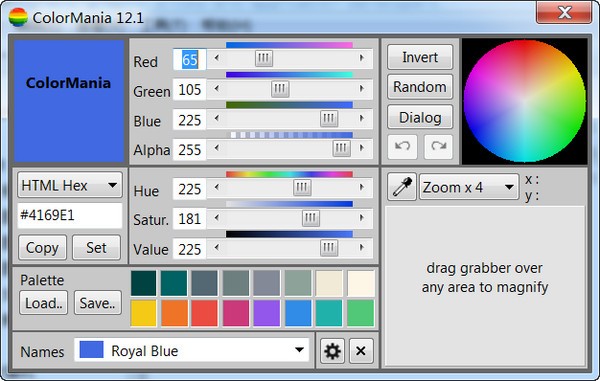
Task: Click the Alpha value field showing 255
Action: pyautogui.click(x=189, y=150)
